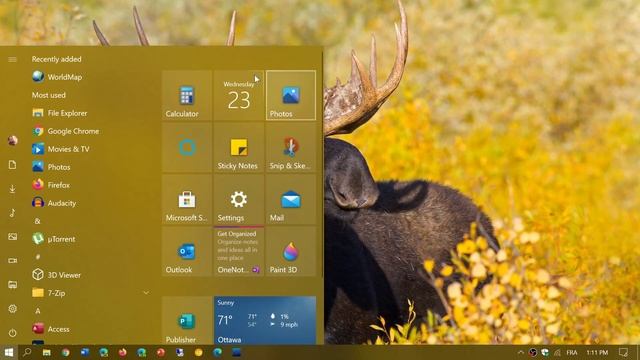The image size is (640, 360).
Task: Open the Settings gear in Start rail
Action: [12, 309]
